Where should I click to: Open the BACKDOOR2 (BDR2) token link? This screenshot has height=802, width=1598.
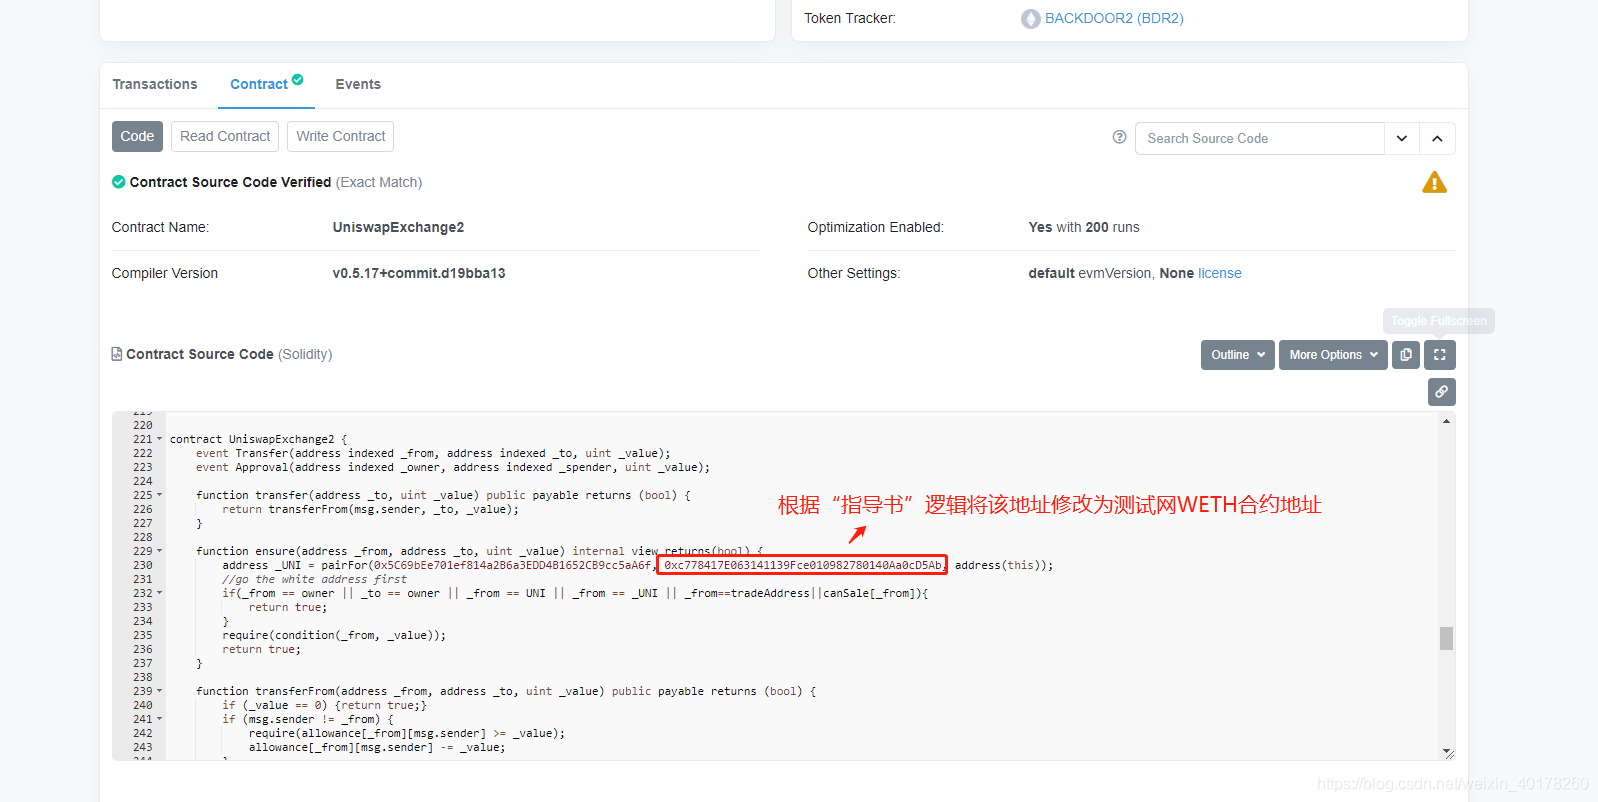click(1114, 18)
